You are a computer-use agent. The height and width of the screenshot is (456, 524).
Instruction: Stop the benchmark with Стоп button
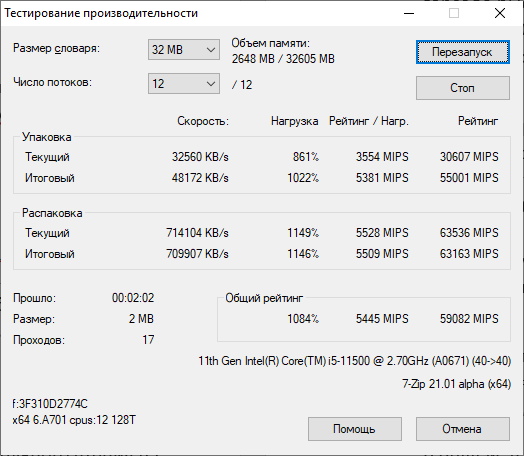coord(463,88)
